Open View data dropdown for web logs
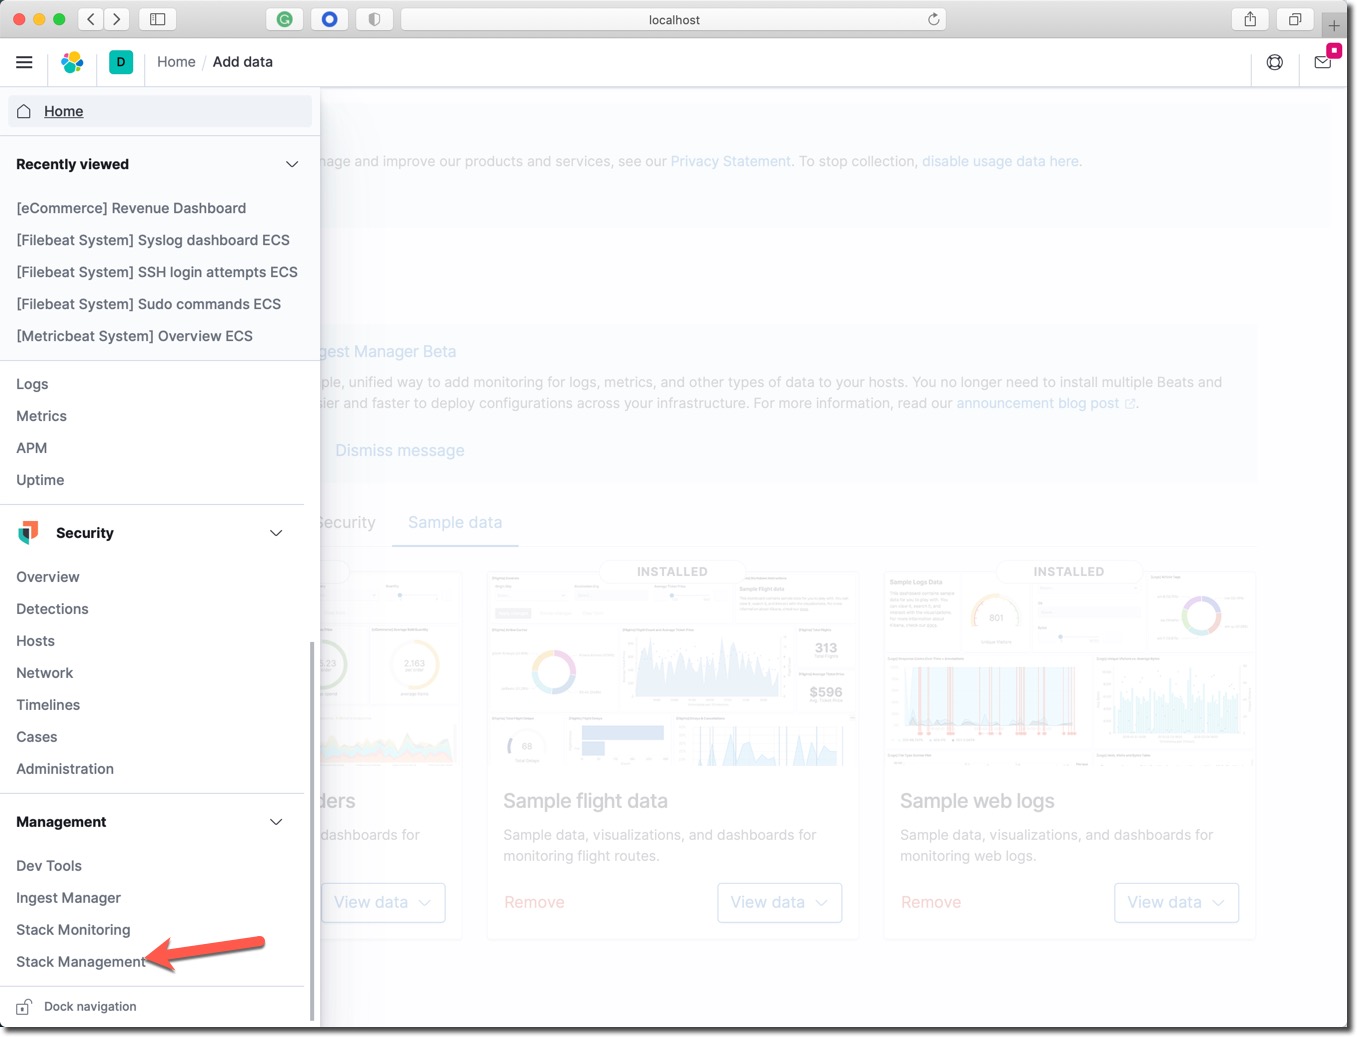This screenshot has width=1357, height=1037. pyautogui.click(x=1176, y=902)
